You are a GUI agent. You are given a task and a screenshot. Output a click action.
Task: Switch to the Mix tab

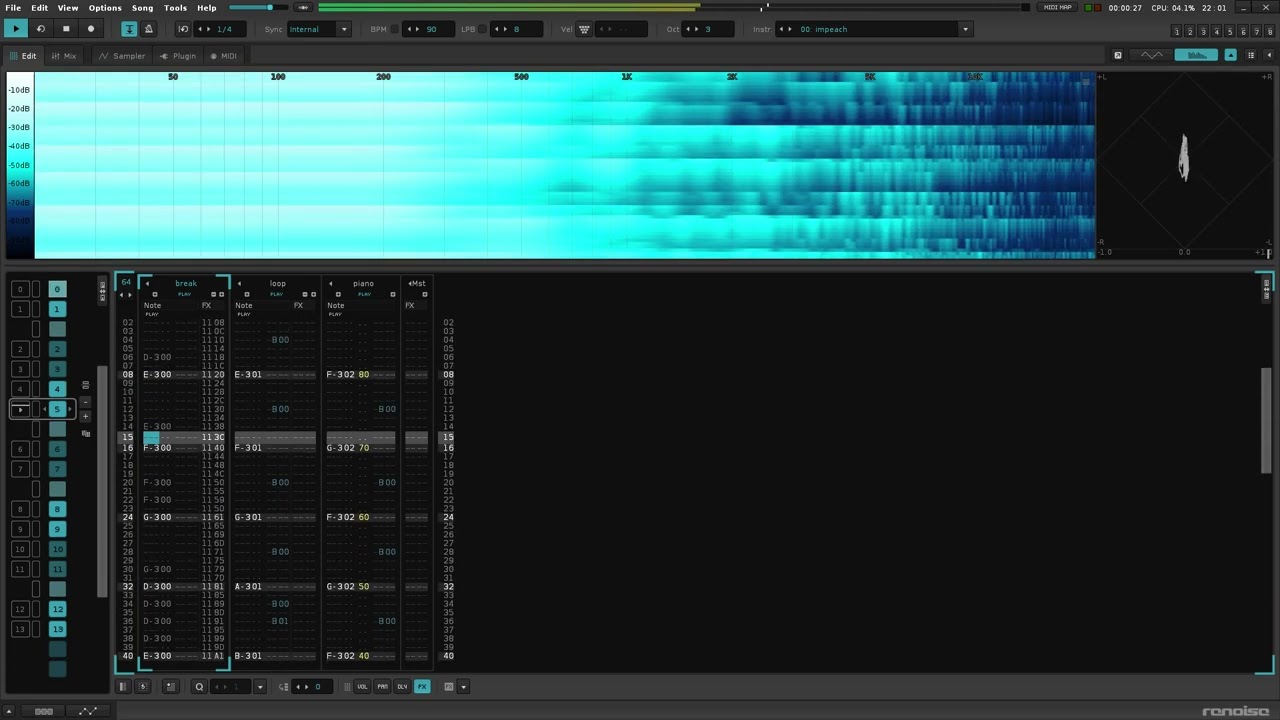point(64,56)
